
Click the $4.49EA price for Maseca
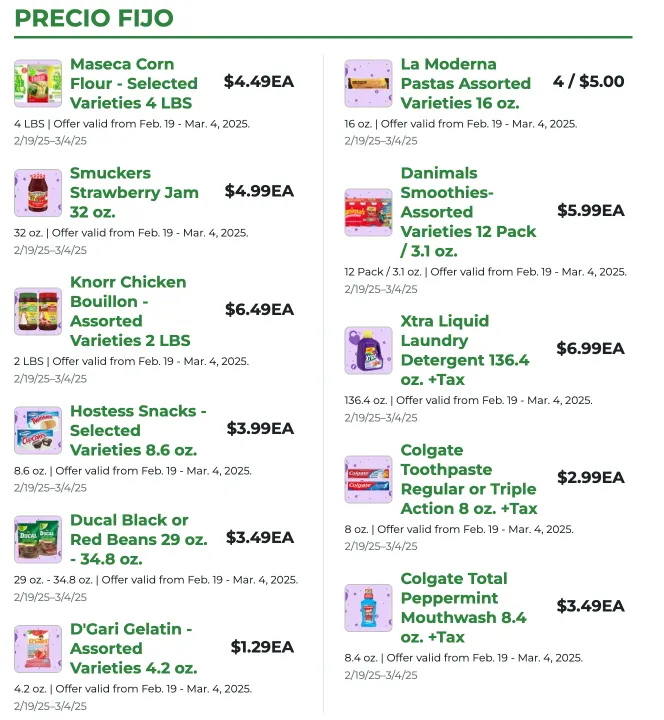point(259,82)
